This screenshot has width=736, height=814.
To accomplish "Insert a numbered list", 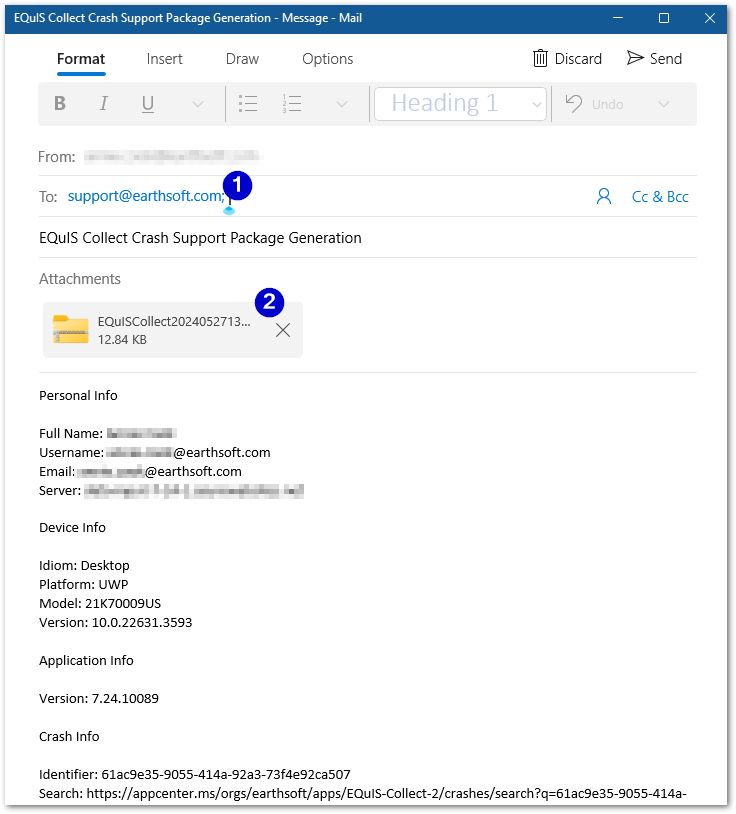I will [x=292, y=104].
